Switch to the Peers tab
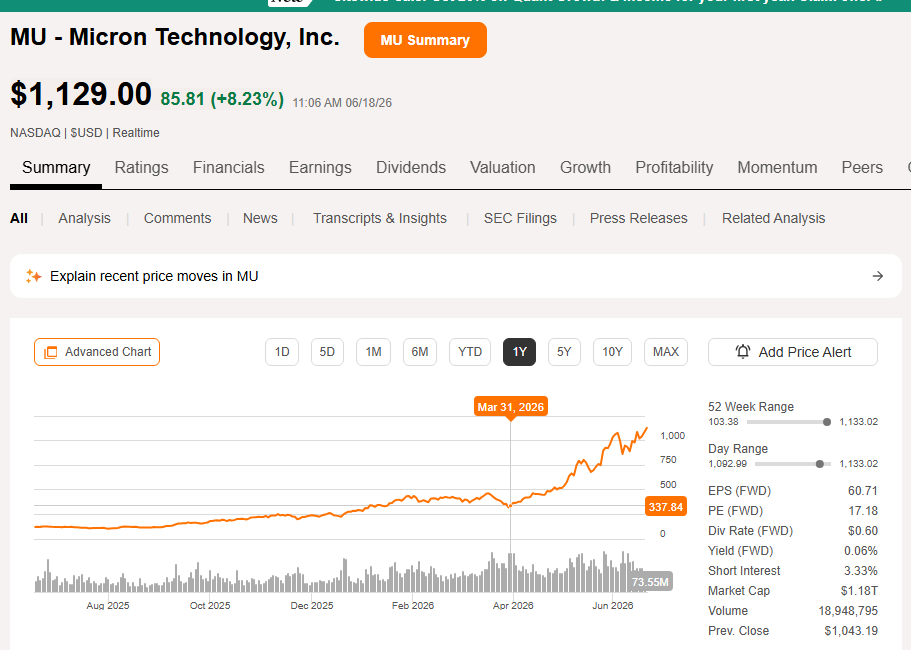The height and width of the screenshot is (650, 911). point(862,167)
